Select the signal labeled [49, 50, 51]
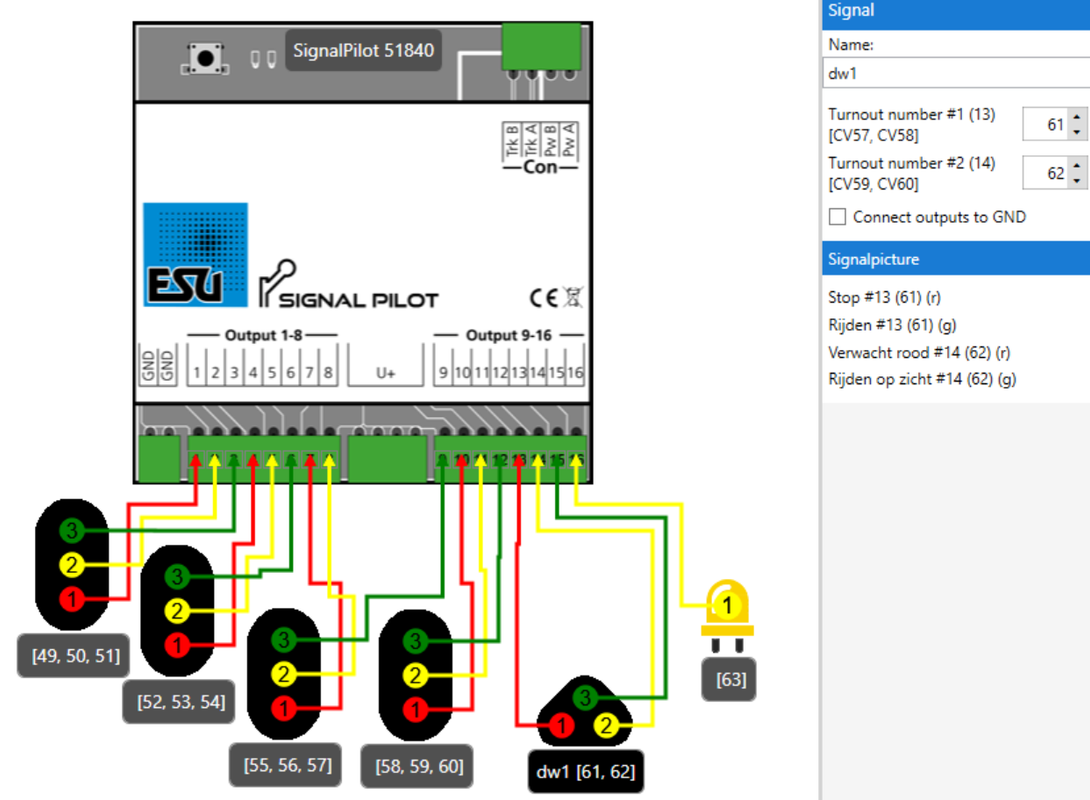This screenshot has width=1090, height=800. [x=72, y=564]
